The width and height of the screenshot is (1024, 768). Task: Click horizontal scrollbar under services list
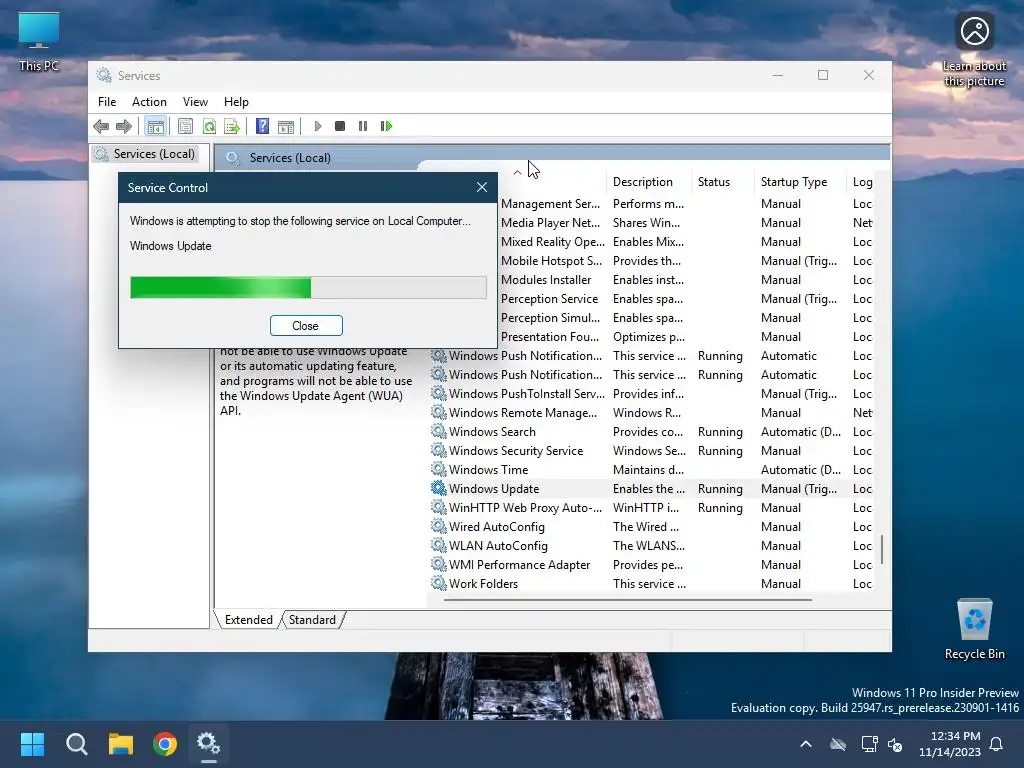[628, 600]
